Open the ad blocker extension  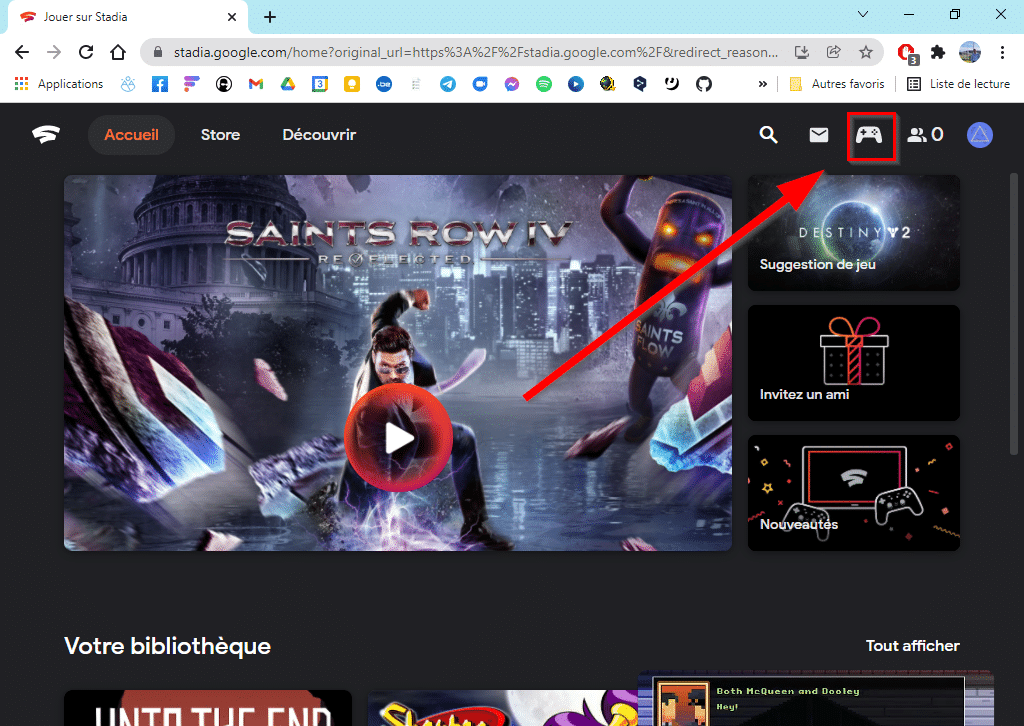(907, 53)
